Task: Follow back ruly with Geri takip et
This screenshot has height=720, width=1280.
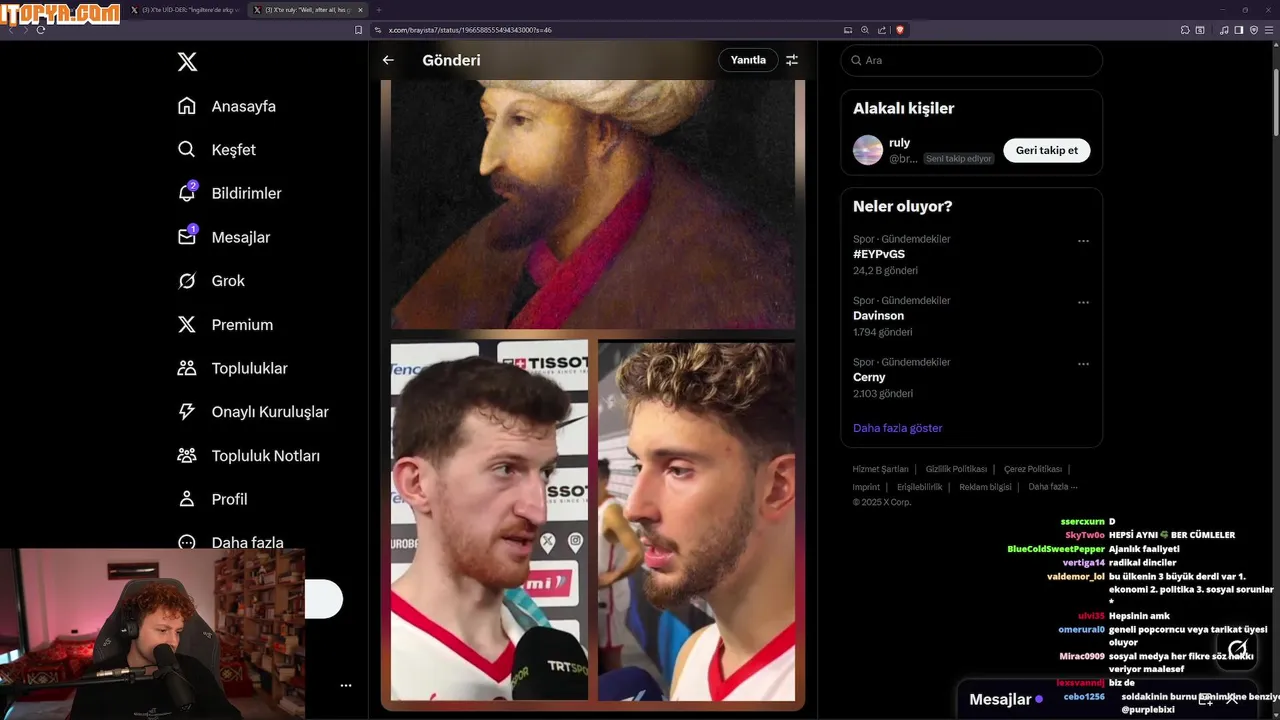Action: 1046,150
